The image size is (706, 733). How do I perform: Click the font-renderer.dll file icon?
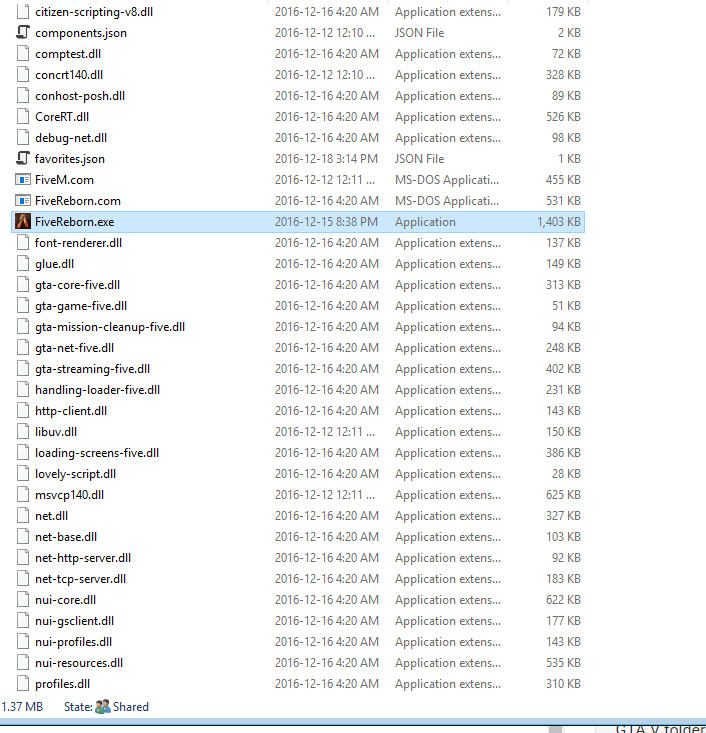[23, 243]
